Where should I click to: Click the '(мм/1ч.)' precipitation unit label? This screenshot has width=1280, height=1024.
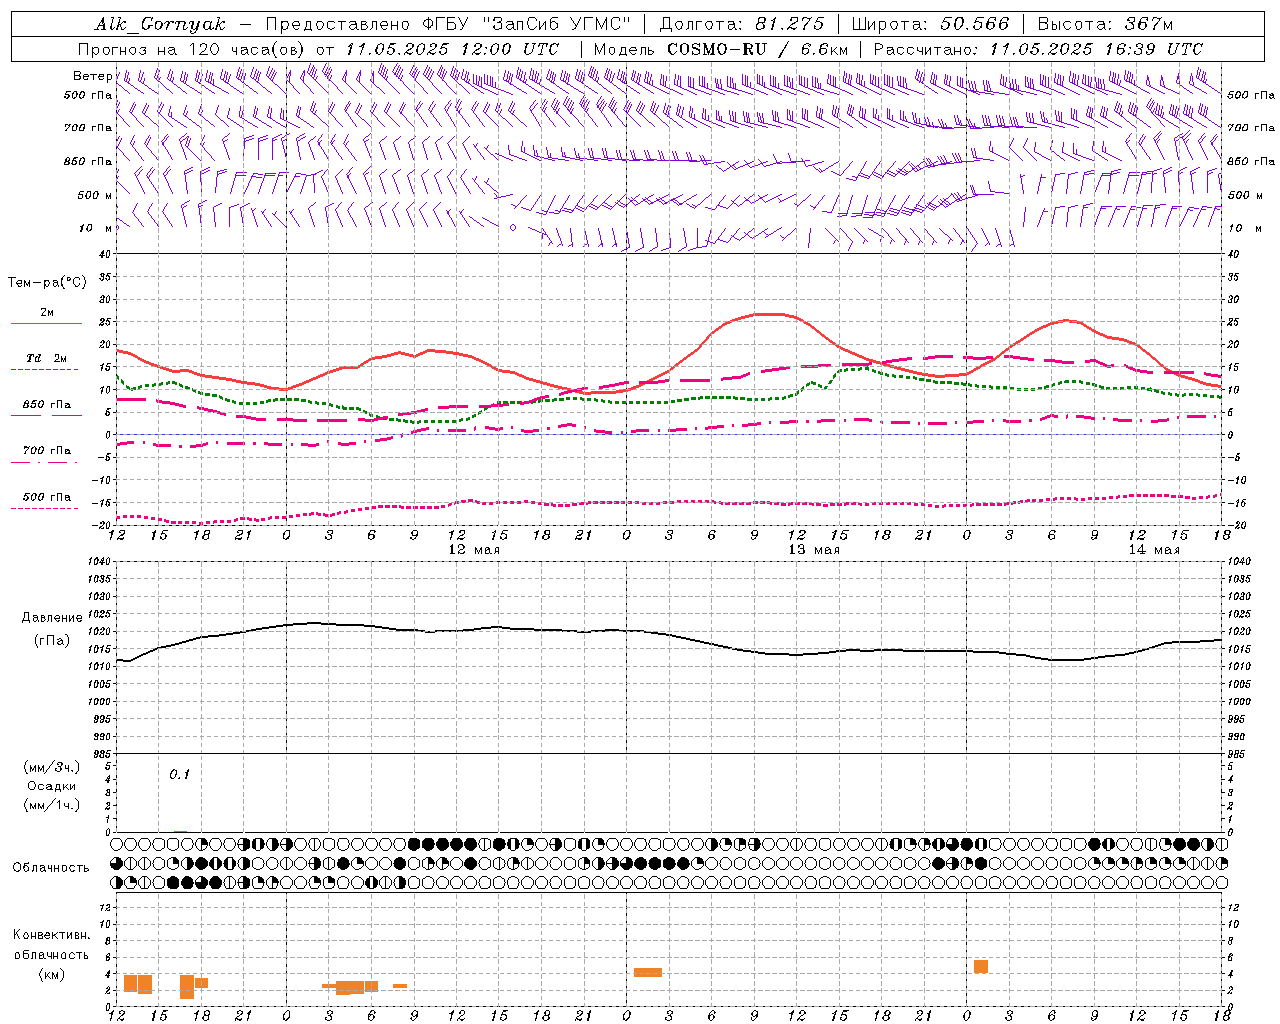pos(52,805)
